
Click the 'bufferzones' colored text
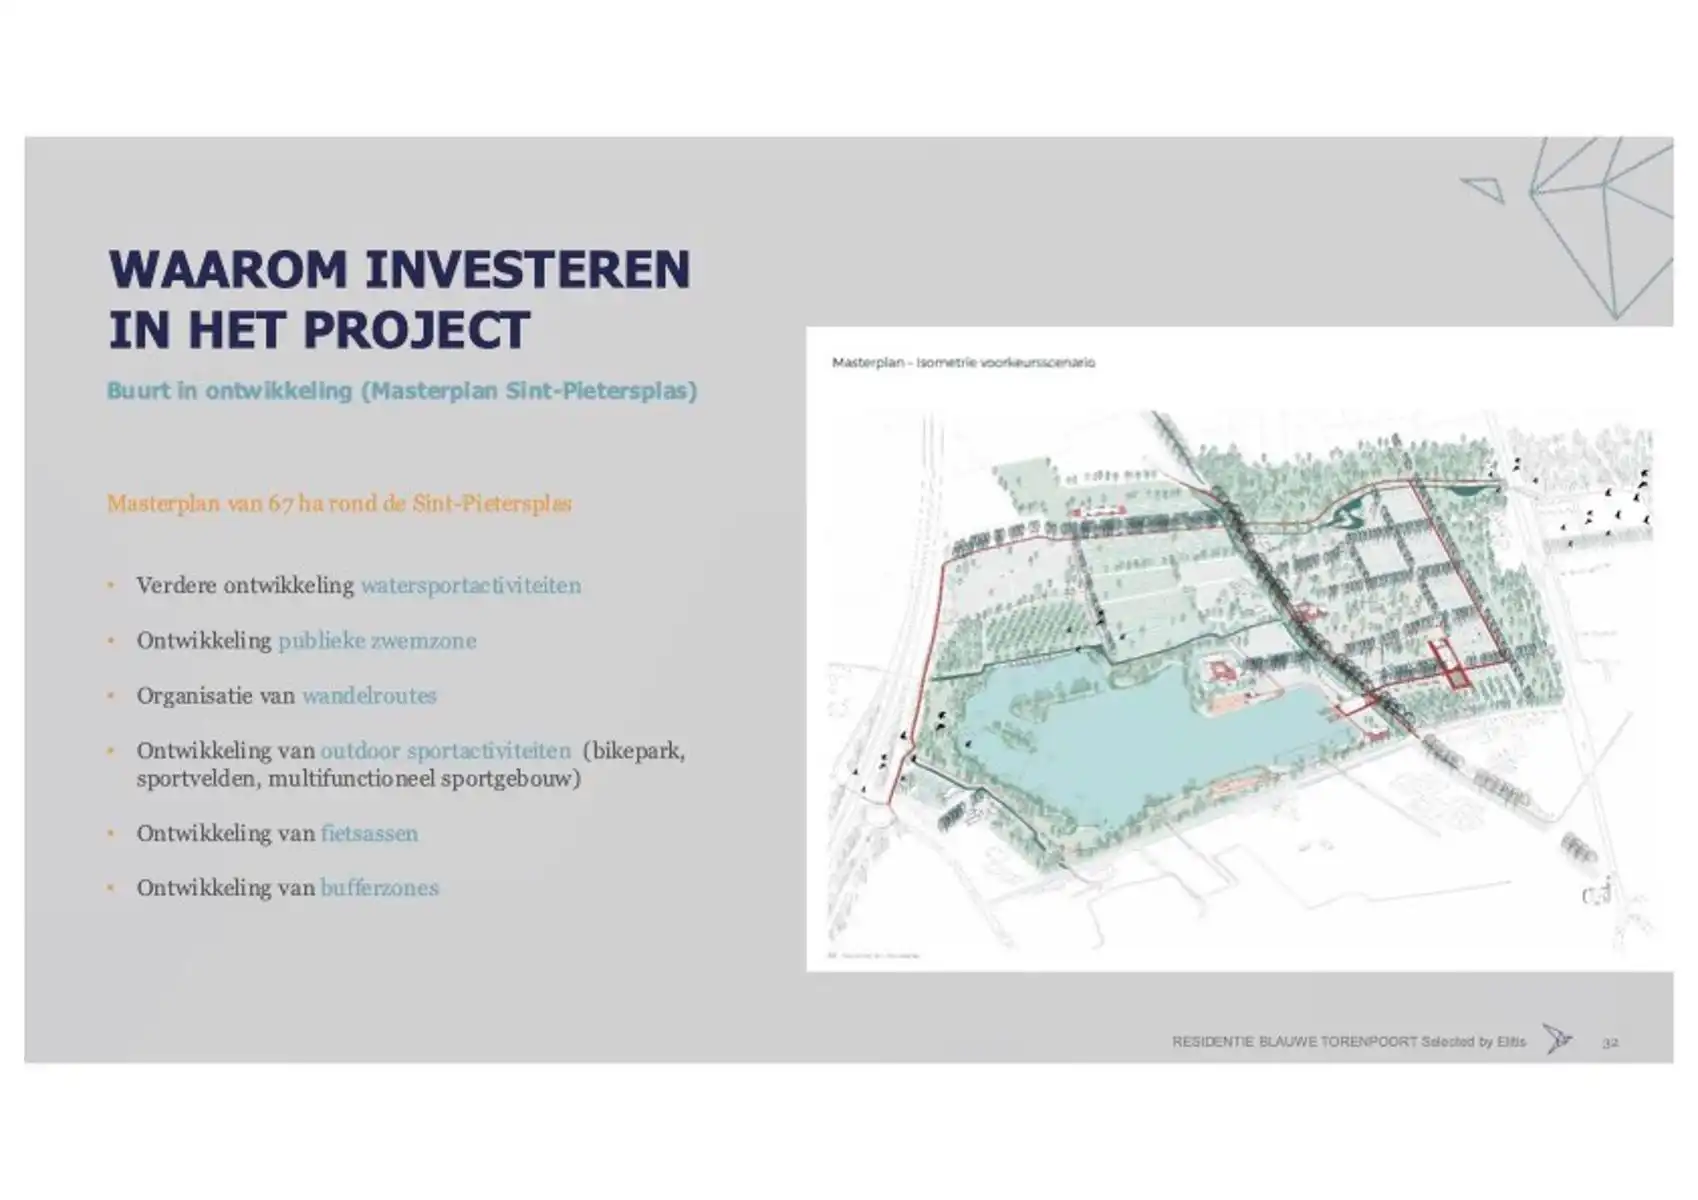click(x=379, y=886)
